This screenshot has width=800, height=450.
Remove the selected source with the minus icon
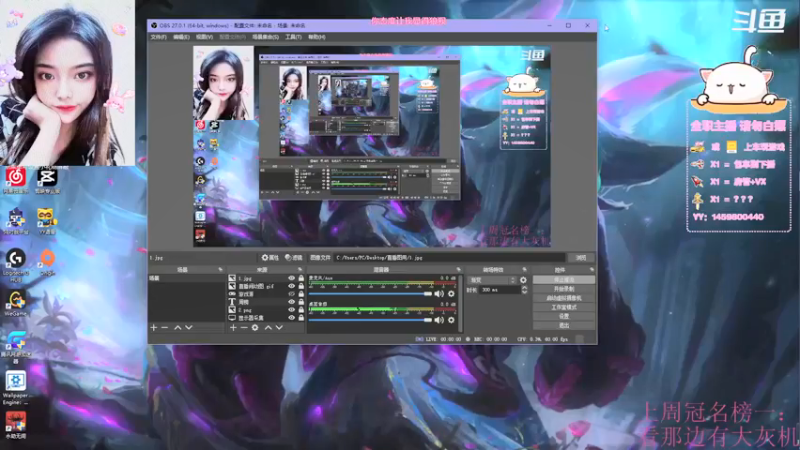(244, 328)
